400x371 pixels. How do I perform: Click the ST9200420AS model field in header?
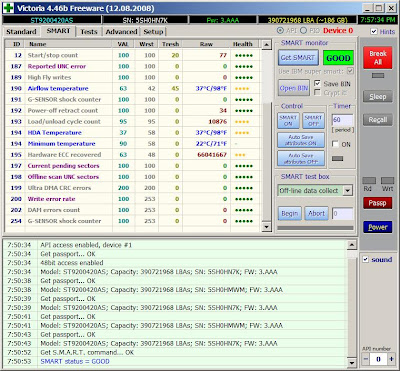[52, 20]
